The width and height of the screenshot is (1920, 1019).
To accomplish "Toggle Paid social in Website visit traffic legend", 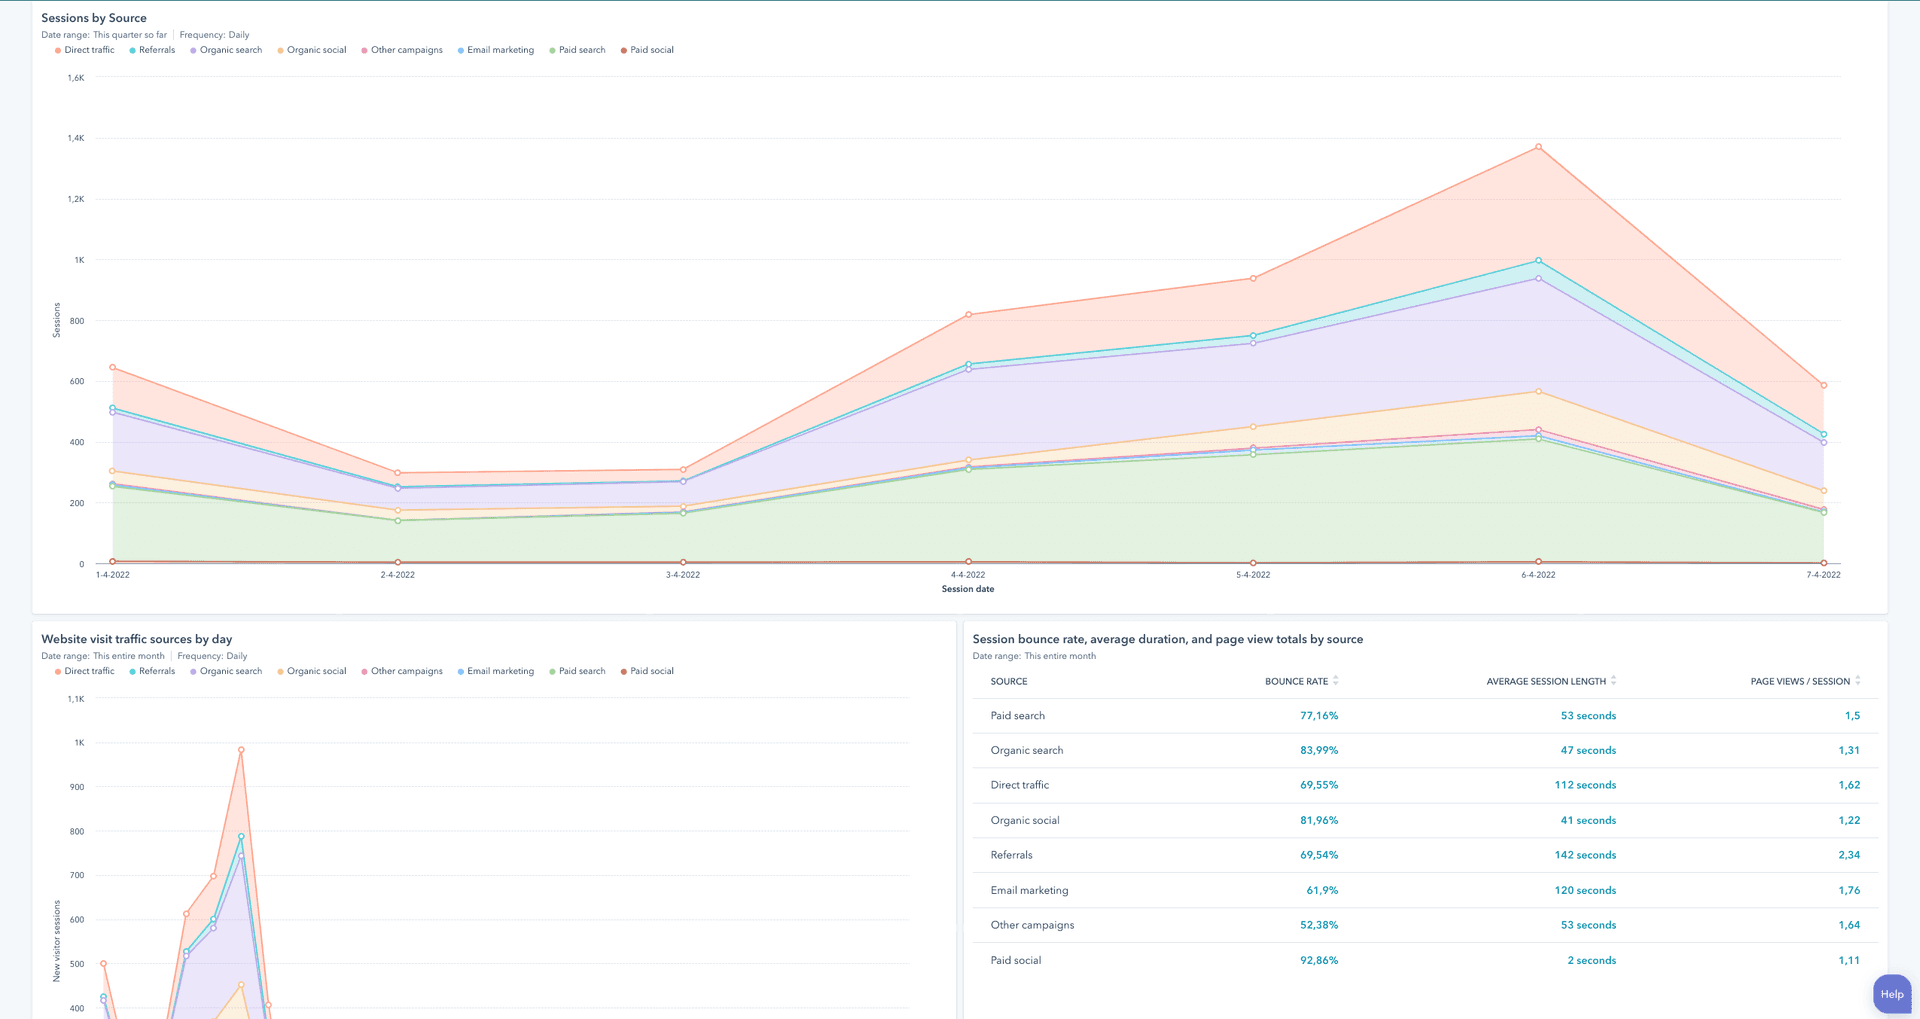I will pos(647,671).
